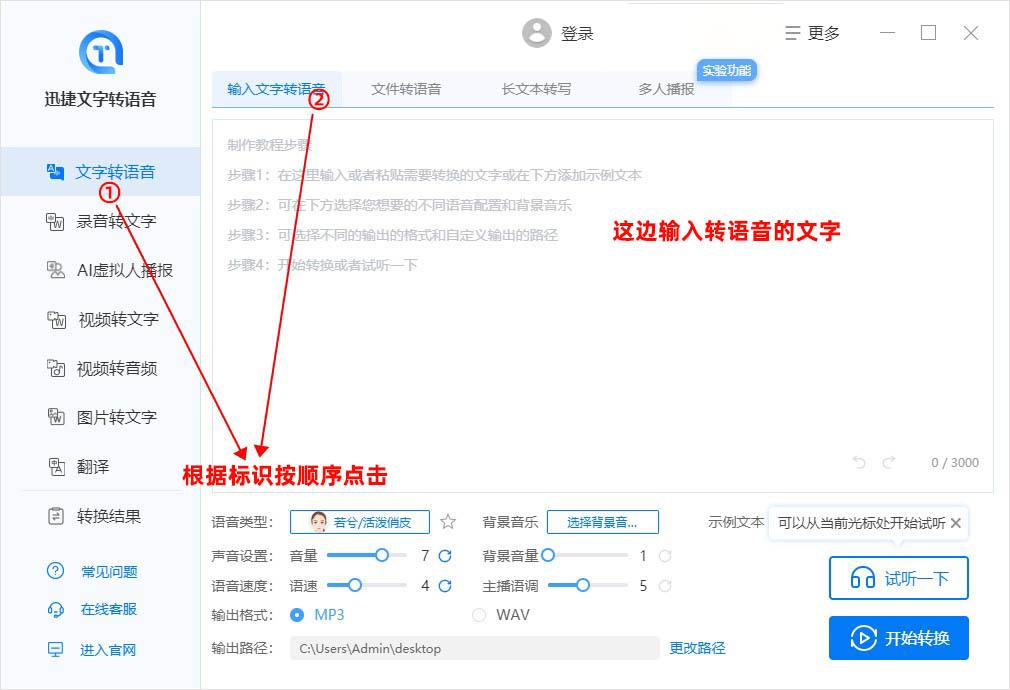
Task: Click the redo arrow icon
Action: (889, 462)
